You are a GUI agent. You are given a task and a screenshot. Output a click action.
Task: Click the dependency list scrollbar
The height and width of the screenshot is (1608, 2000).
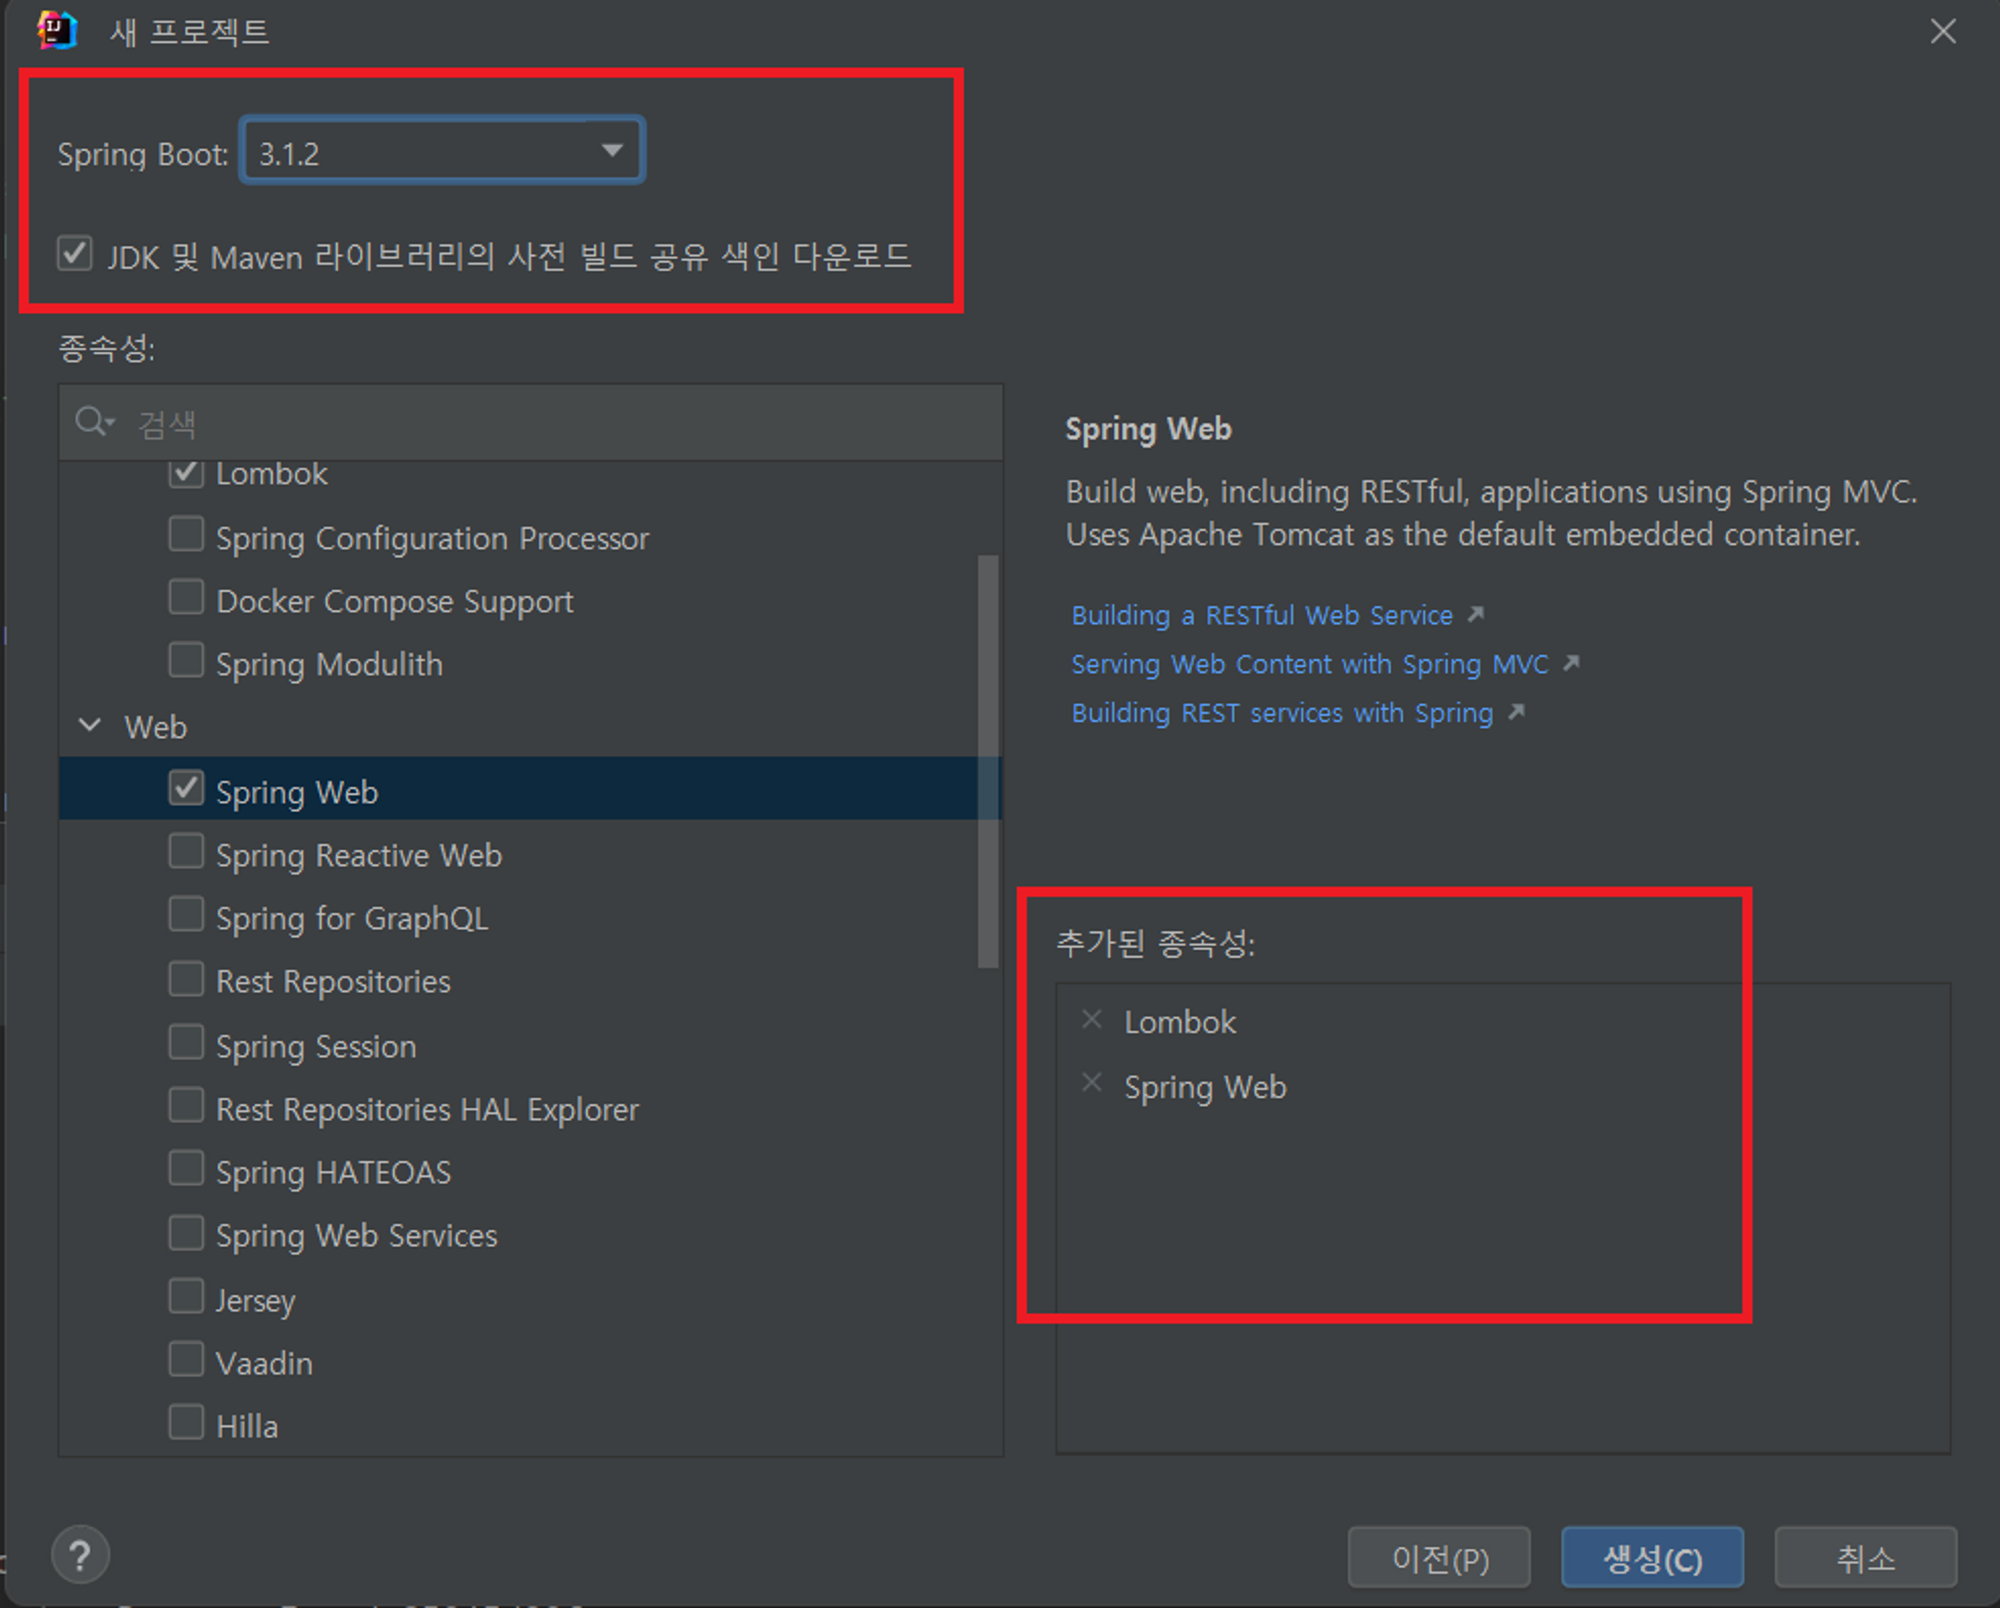[x=987, y=760]
